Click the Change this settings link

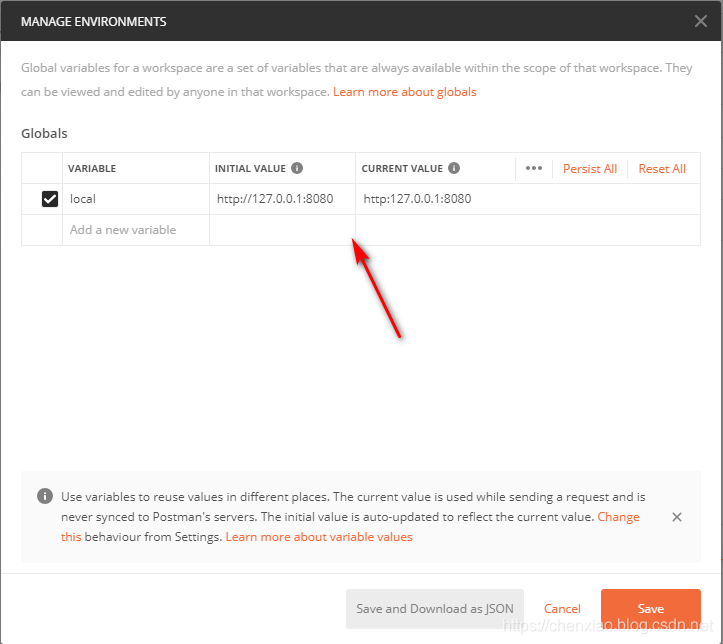[x=618, y=517]
